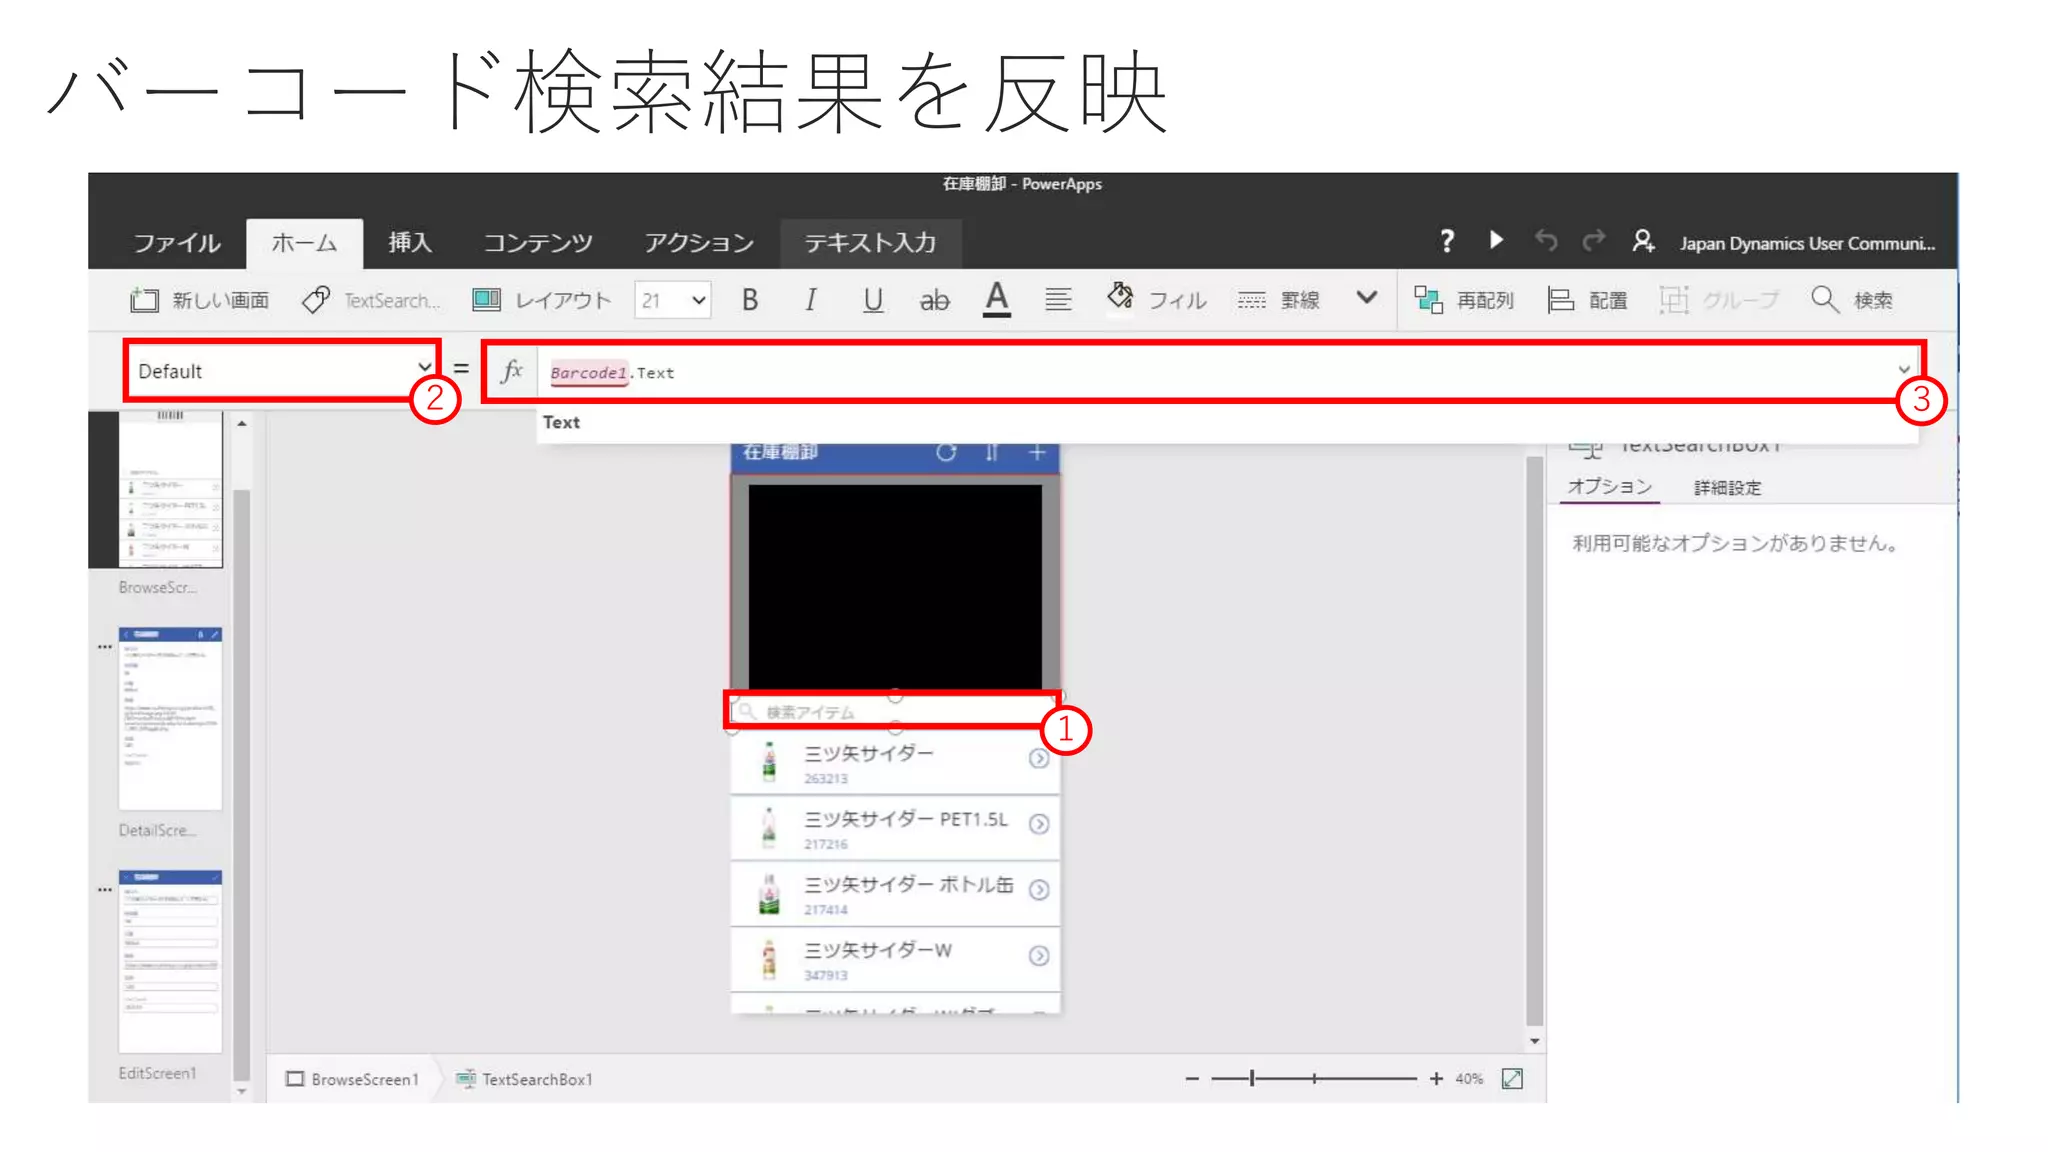Select the DetailScreen thumbnail
2048x1152 pixels.
170,718
